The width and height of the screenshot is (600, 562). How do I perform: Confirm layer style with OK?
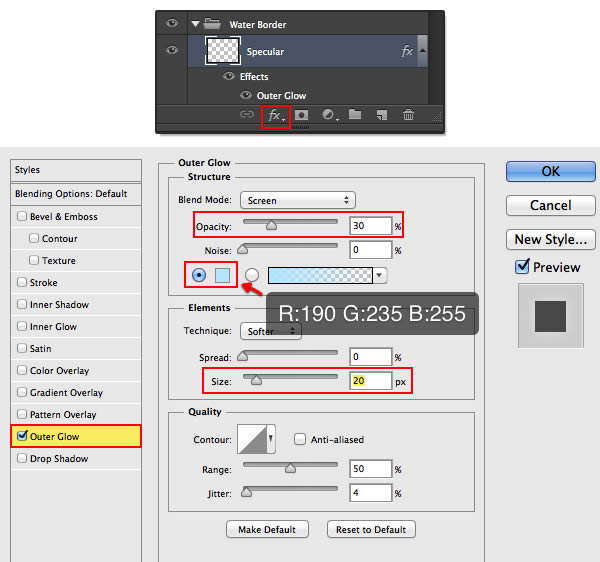(x=551, y=171)
